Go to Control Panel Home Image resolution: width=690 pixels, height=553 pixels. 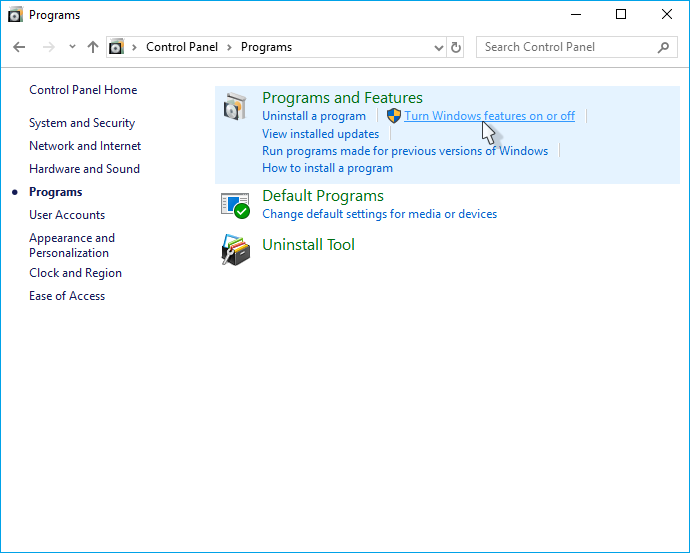83,90
